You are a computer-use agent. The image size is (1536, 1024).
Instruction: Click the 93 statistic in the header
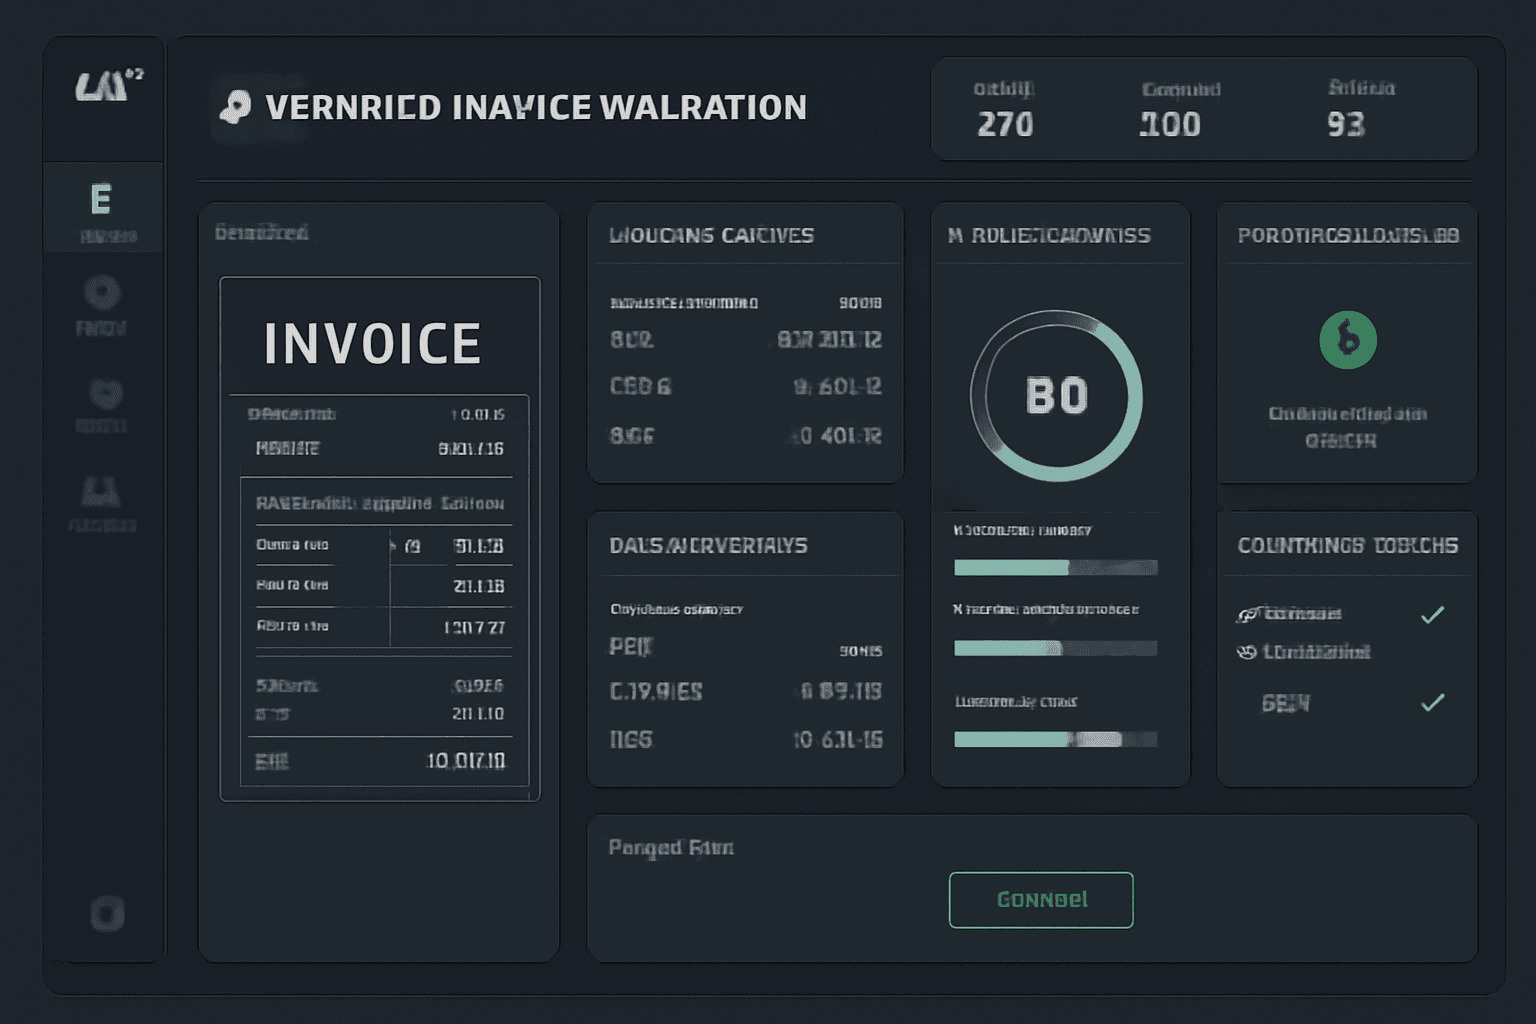point(1346,124)
